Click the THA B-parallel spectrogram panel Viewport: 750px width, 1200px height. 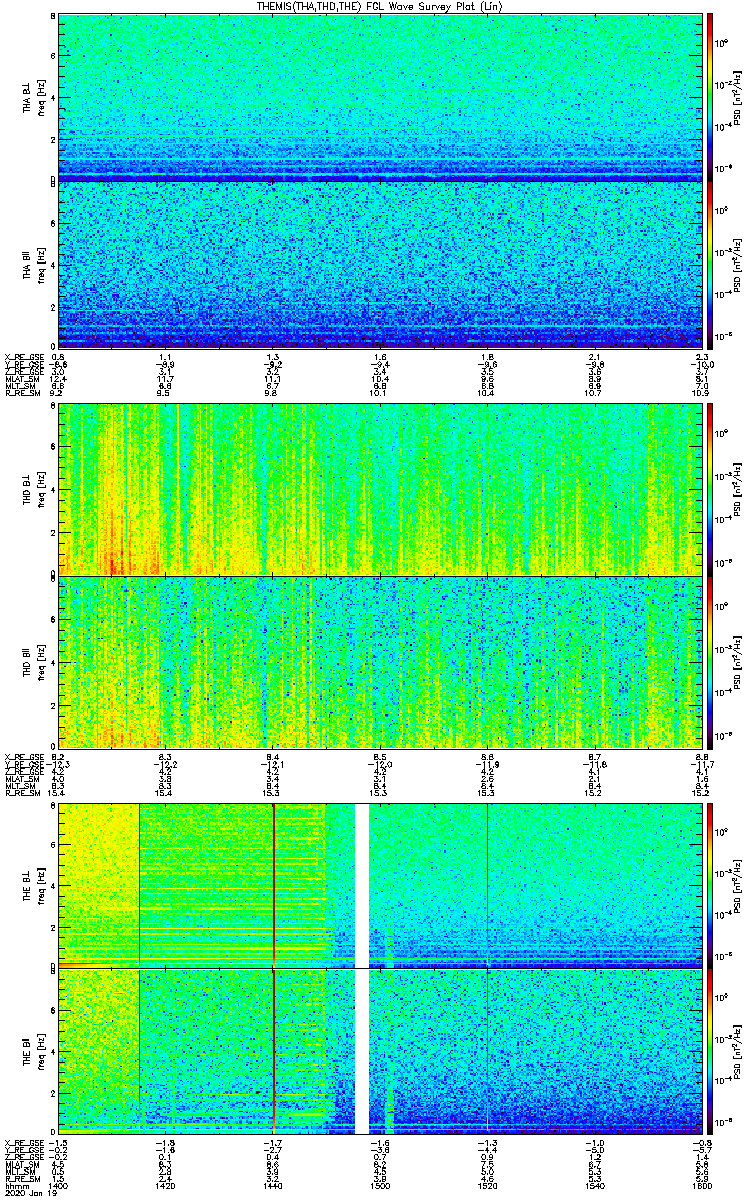(378, 265)
